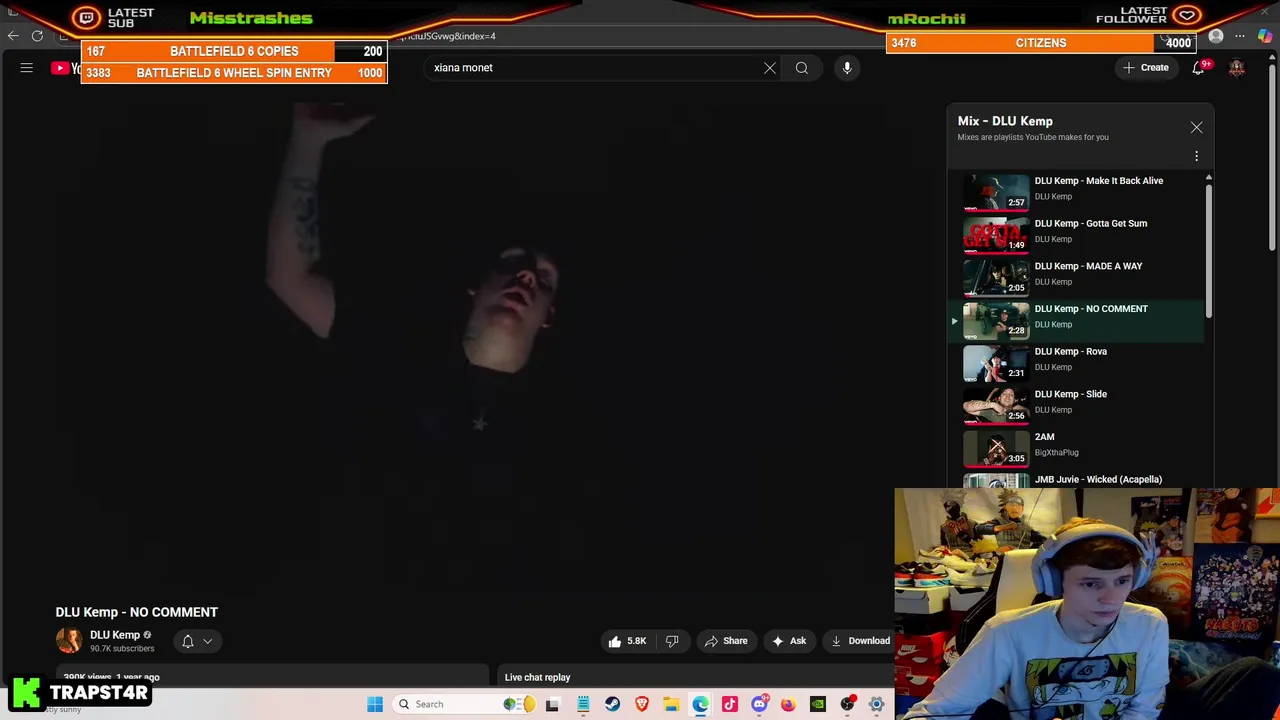
Task: Open Settings gear from the taskbar
Action: pos(876,704)
